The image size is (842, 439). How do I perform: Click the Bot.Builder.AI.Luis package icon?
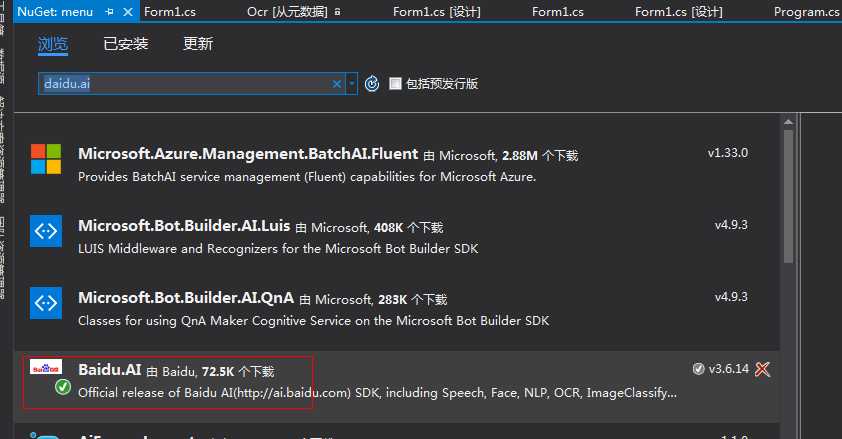point(46,231)
